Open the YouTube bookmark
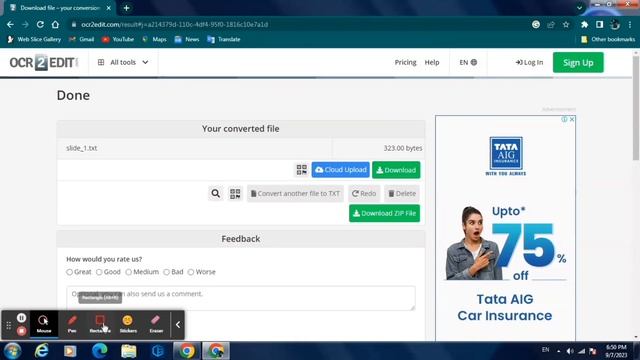This screenshot has height=360, width=640. (118, 39)
